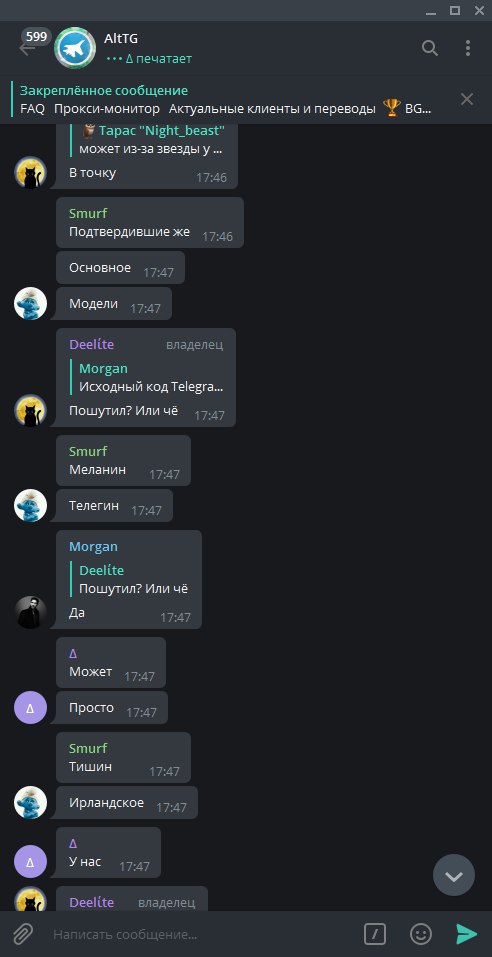Image resolution: width=492 pixels, height=957 pixels.
Task: Click the message input field
Action: click(x=201, y=934)
